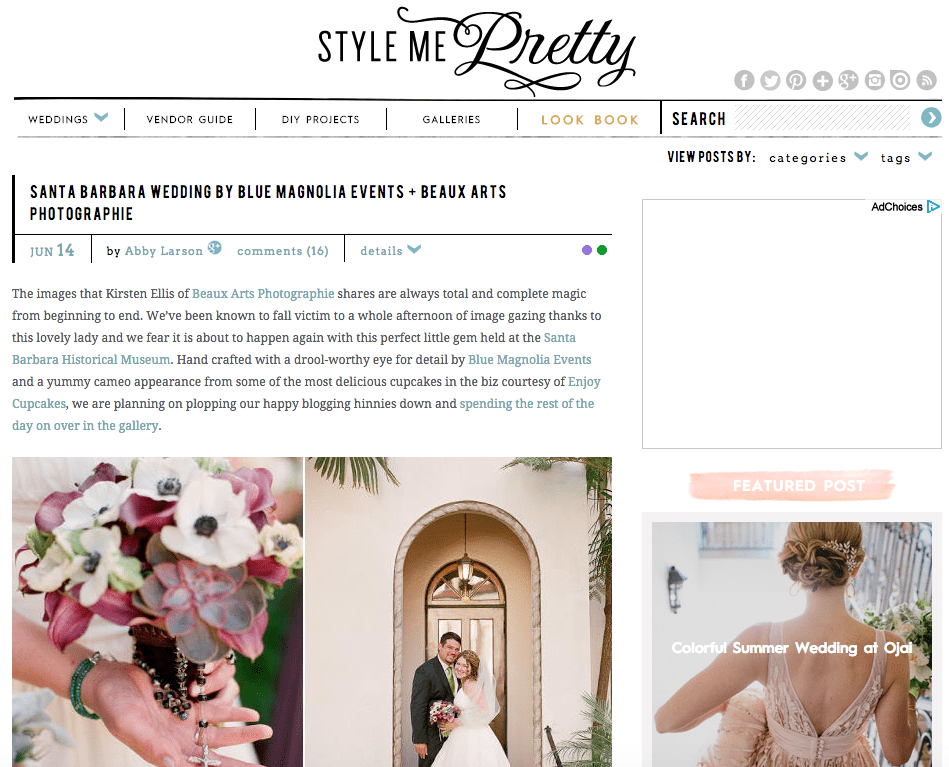Click the AdChoices icon in the ad
Image resolution: width=949 pixels, height=767 pixels.
933,206
